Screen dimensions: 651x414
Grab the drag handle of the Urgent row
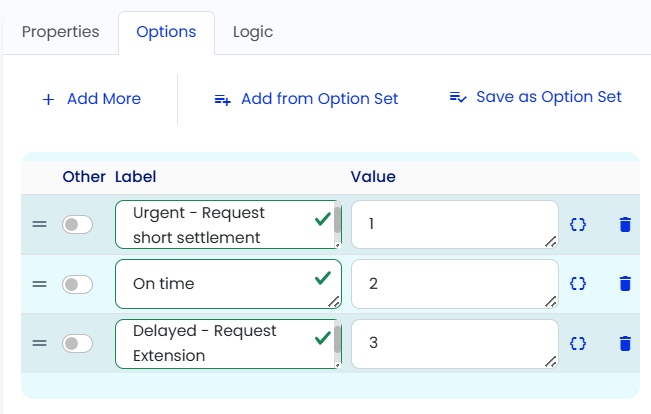click(x=39, y=224)
